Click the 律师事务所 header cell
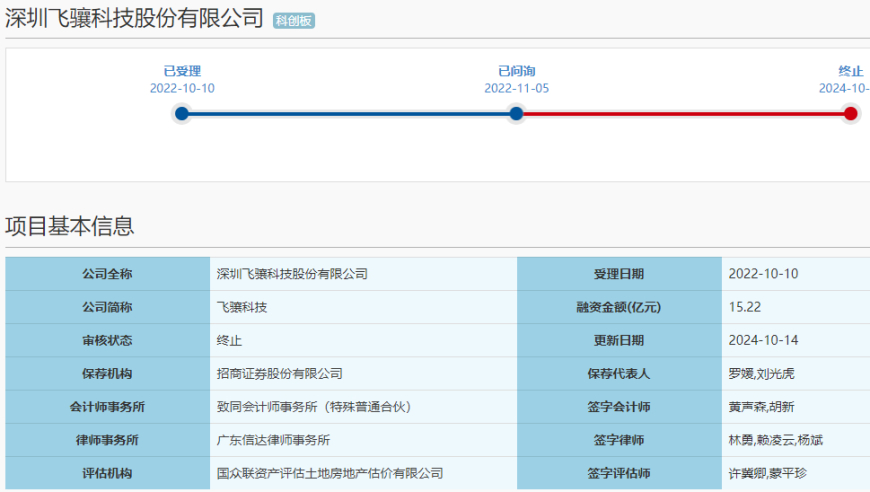Image resolution: width=870 pixels, height=492 pixels. pos(108,440)
